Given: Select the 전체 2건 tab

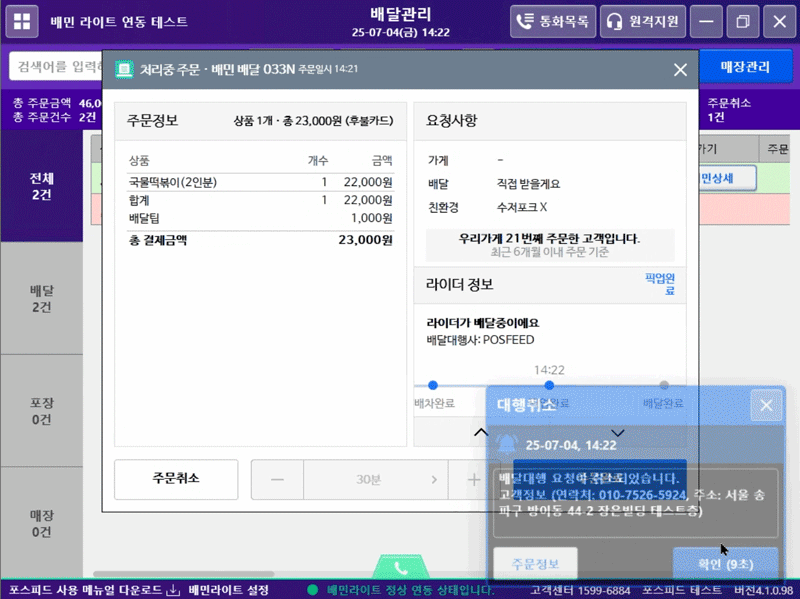Looking at the screenshot, I should [41, 186].
